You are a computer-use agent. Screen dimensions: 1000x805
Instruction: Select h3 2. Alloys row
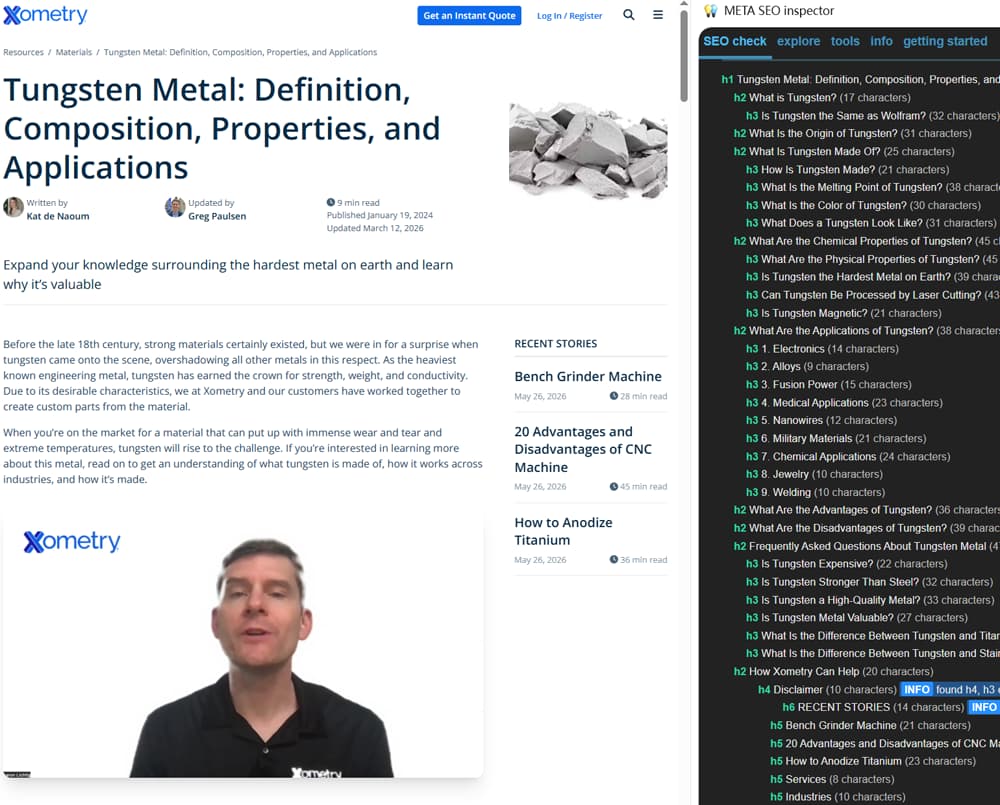point(807,367)
